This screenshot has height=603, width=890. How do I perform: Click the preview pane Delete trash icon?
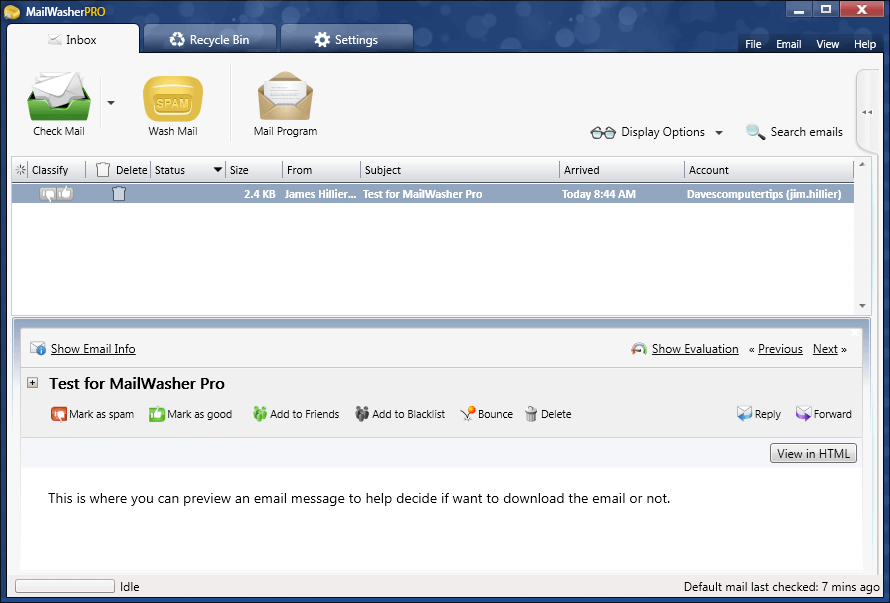tap(531, 414)
